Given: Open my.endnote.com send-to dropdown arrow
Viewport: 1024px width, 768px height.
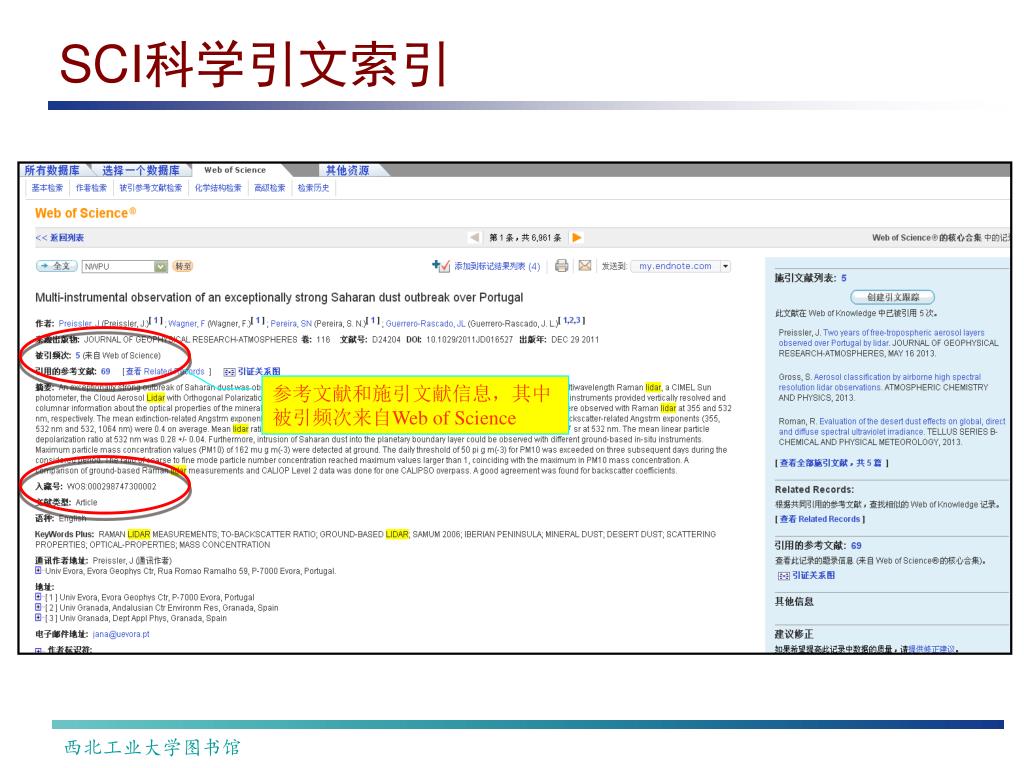Looking at the screenshot, I should 725,266.
